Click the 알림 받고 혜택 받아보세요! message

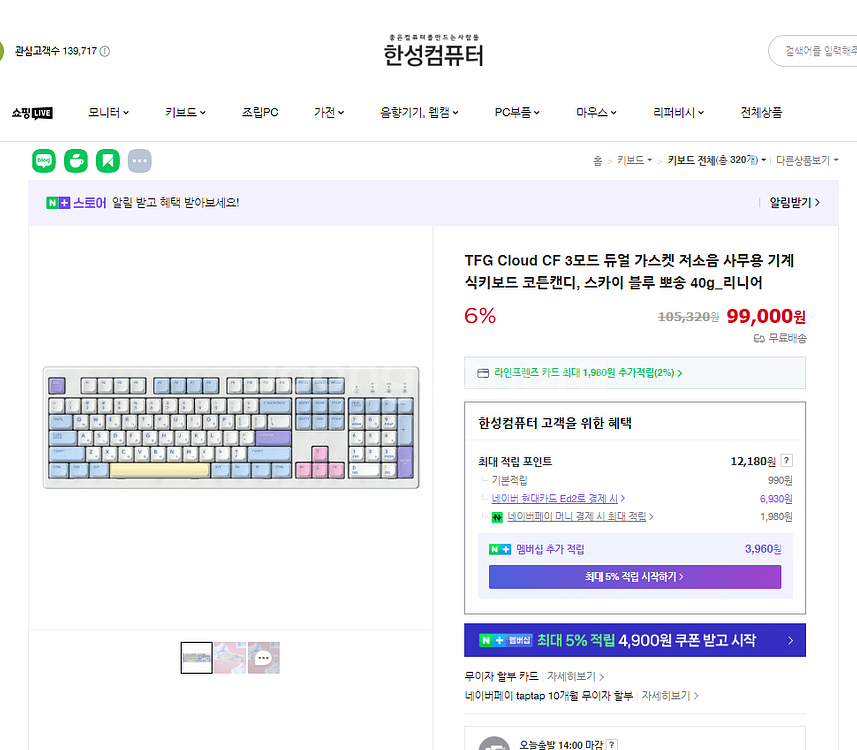pyautogui.click(x=175, y=203)
